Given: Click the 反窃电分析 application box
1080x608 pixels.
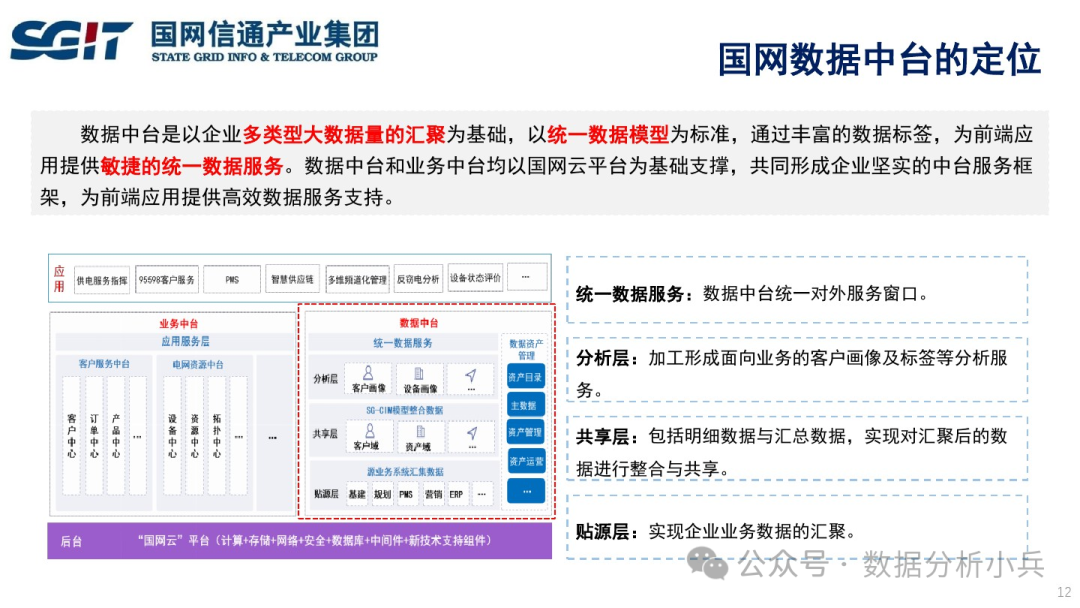Looking at the screenshot, I should coord(417,281).
